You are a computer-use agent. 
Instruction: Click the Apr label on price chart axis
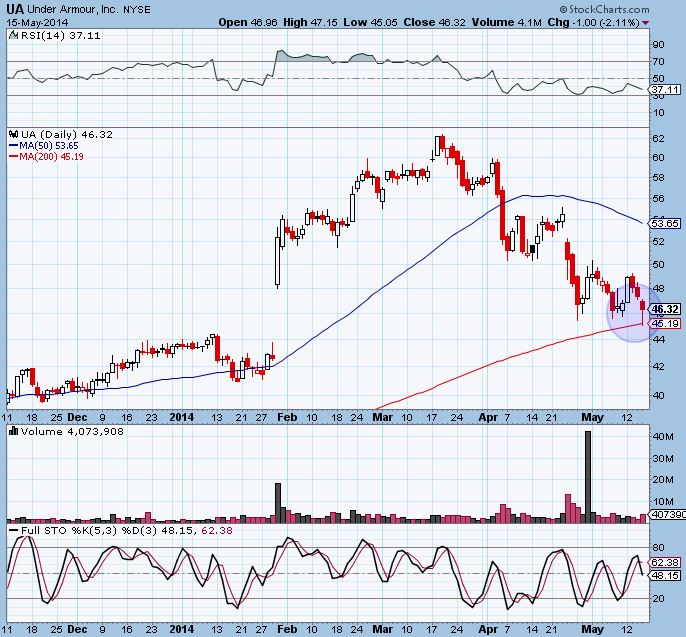click(488, 417)
